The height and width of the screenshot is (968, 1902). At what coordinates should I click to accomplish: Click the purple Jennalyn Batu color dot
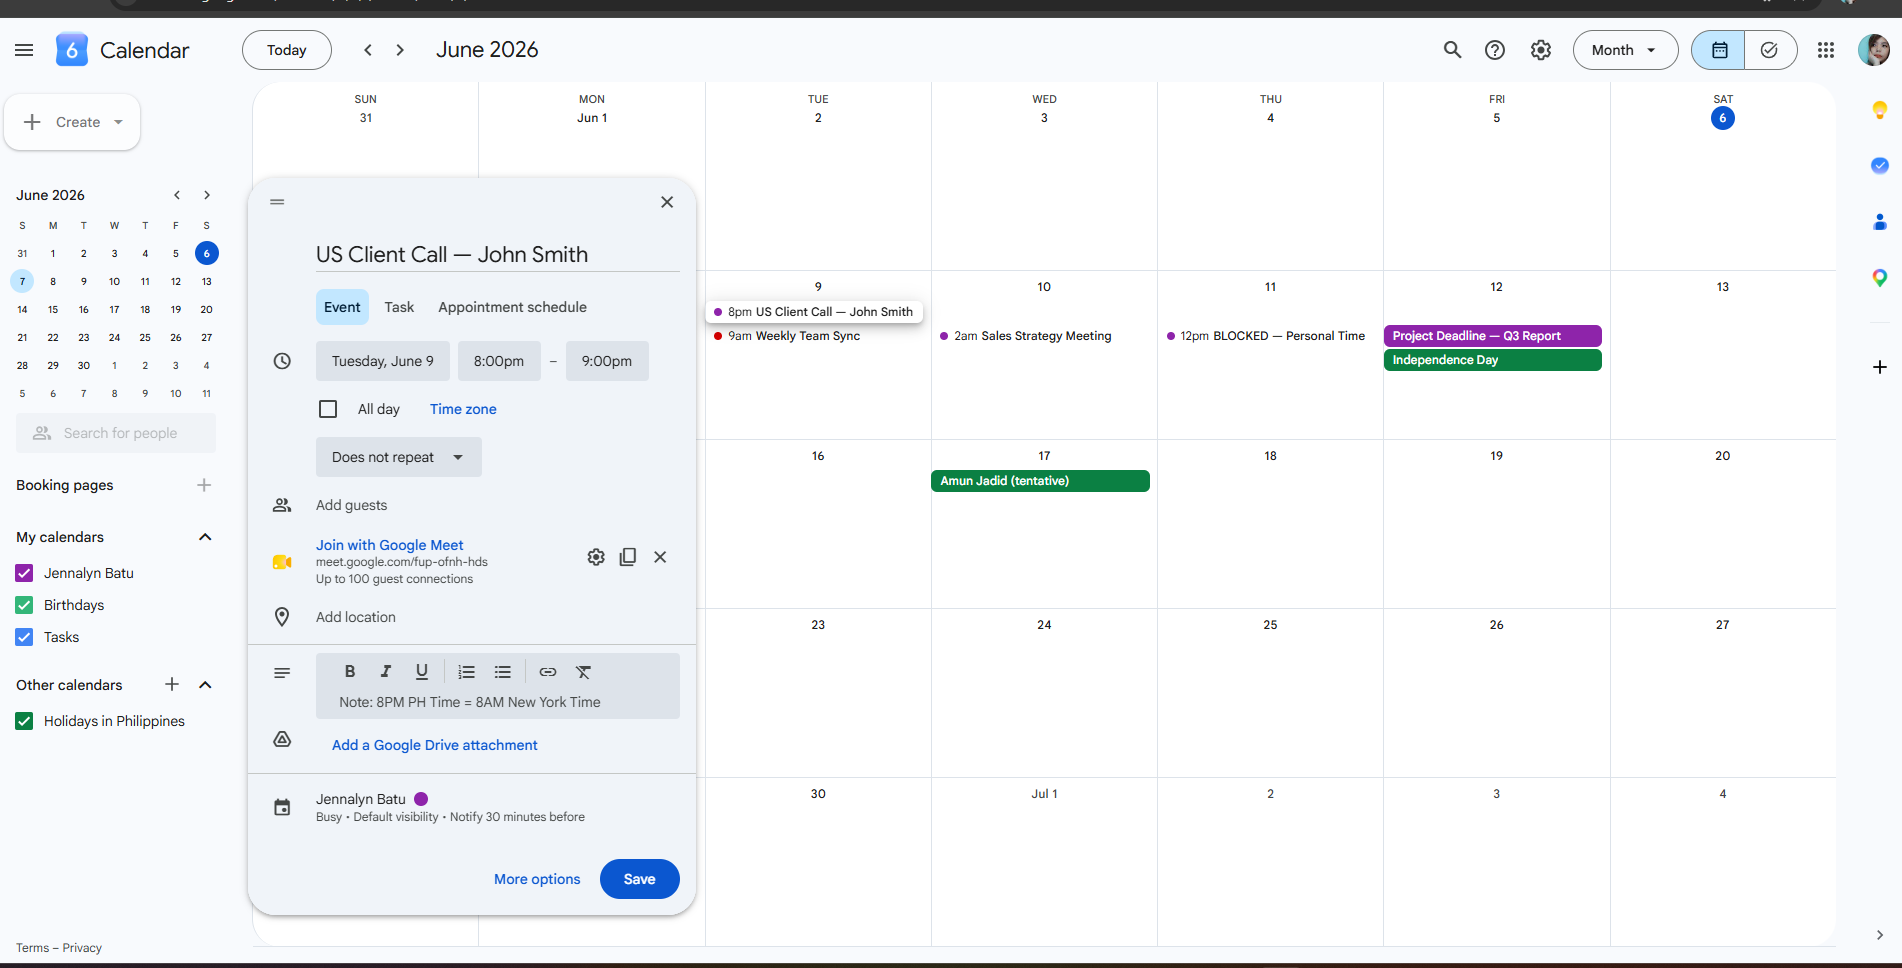pos(421,799)
